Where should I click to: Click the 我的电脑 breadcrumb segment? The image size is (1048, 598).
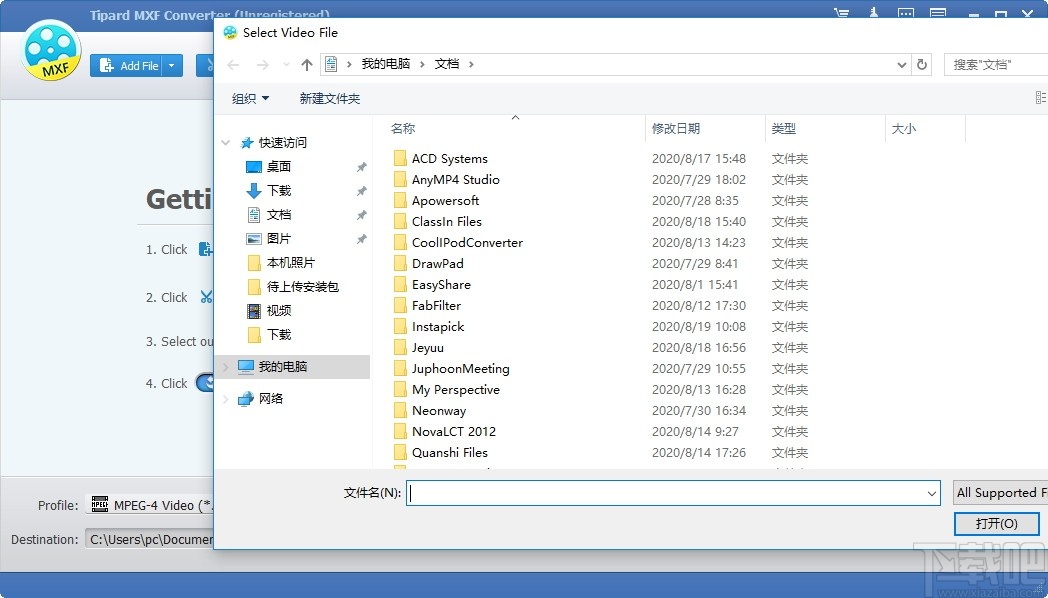(386, 64)
